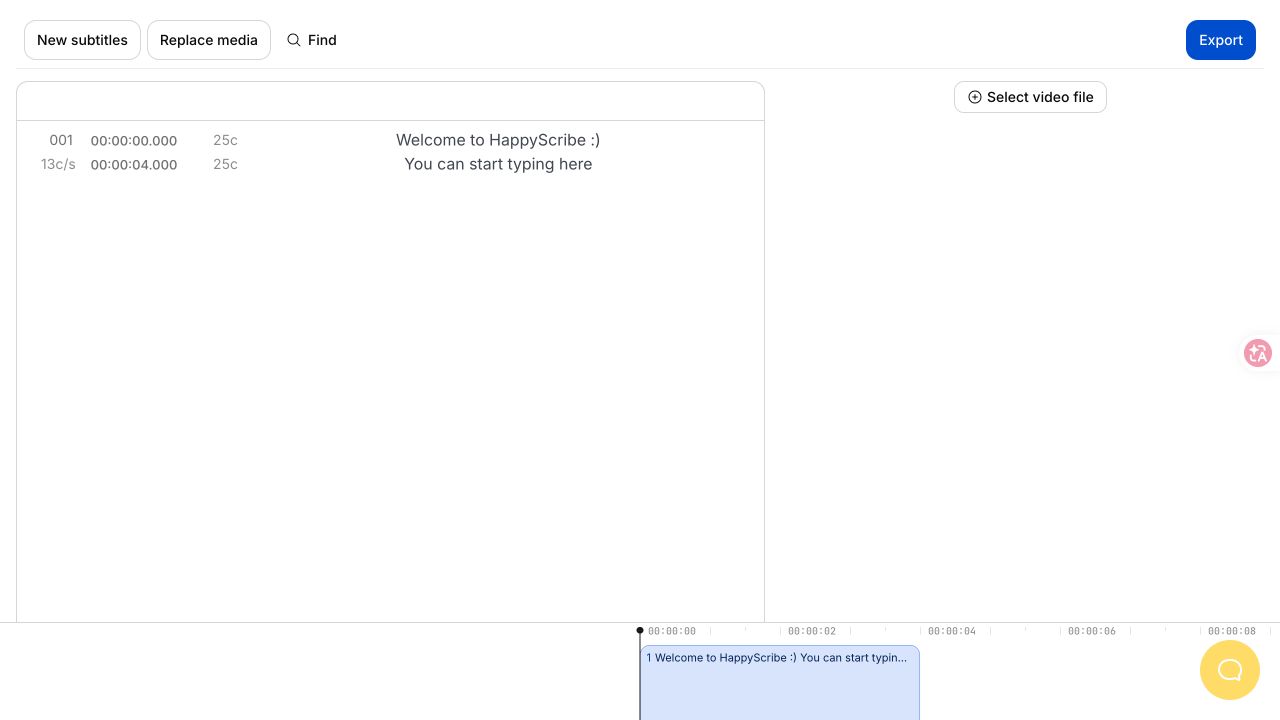Edit the end timecode 00:00:04.000

[x=134, y=165]
